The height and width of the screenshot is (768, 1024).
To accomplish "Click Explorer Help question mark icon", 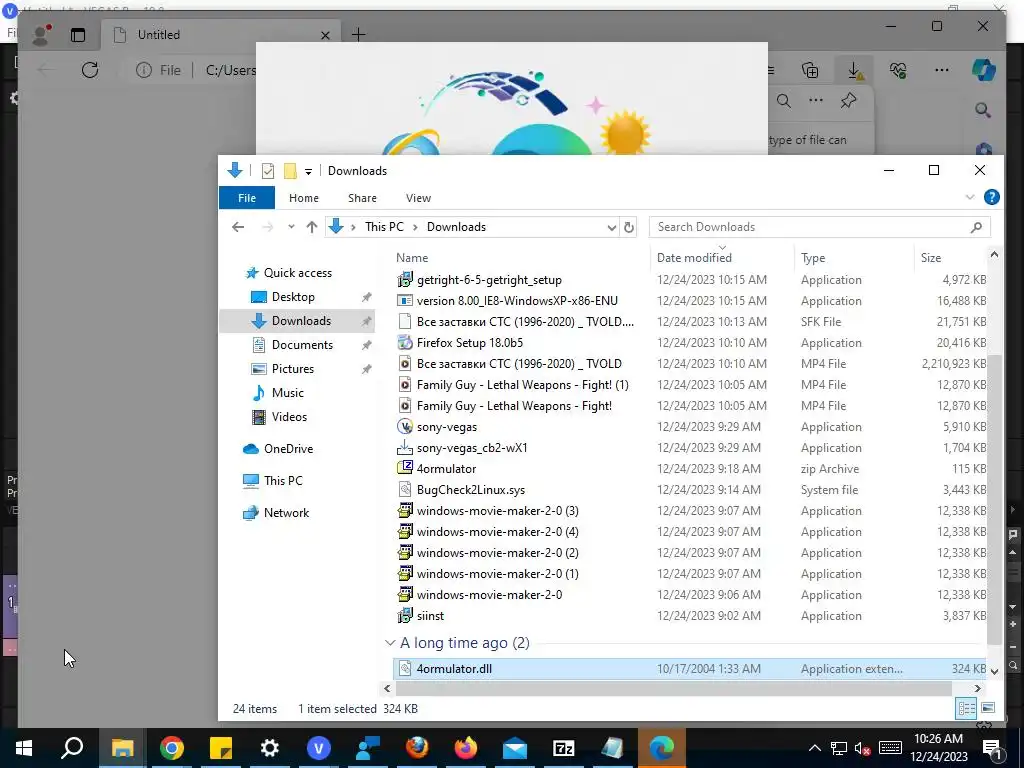I will 991,197.
